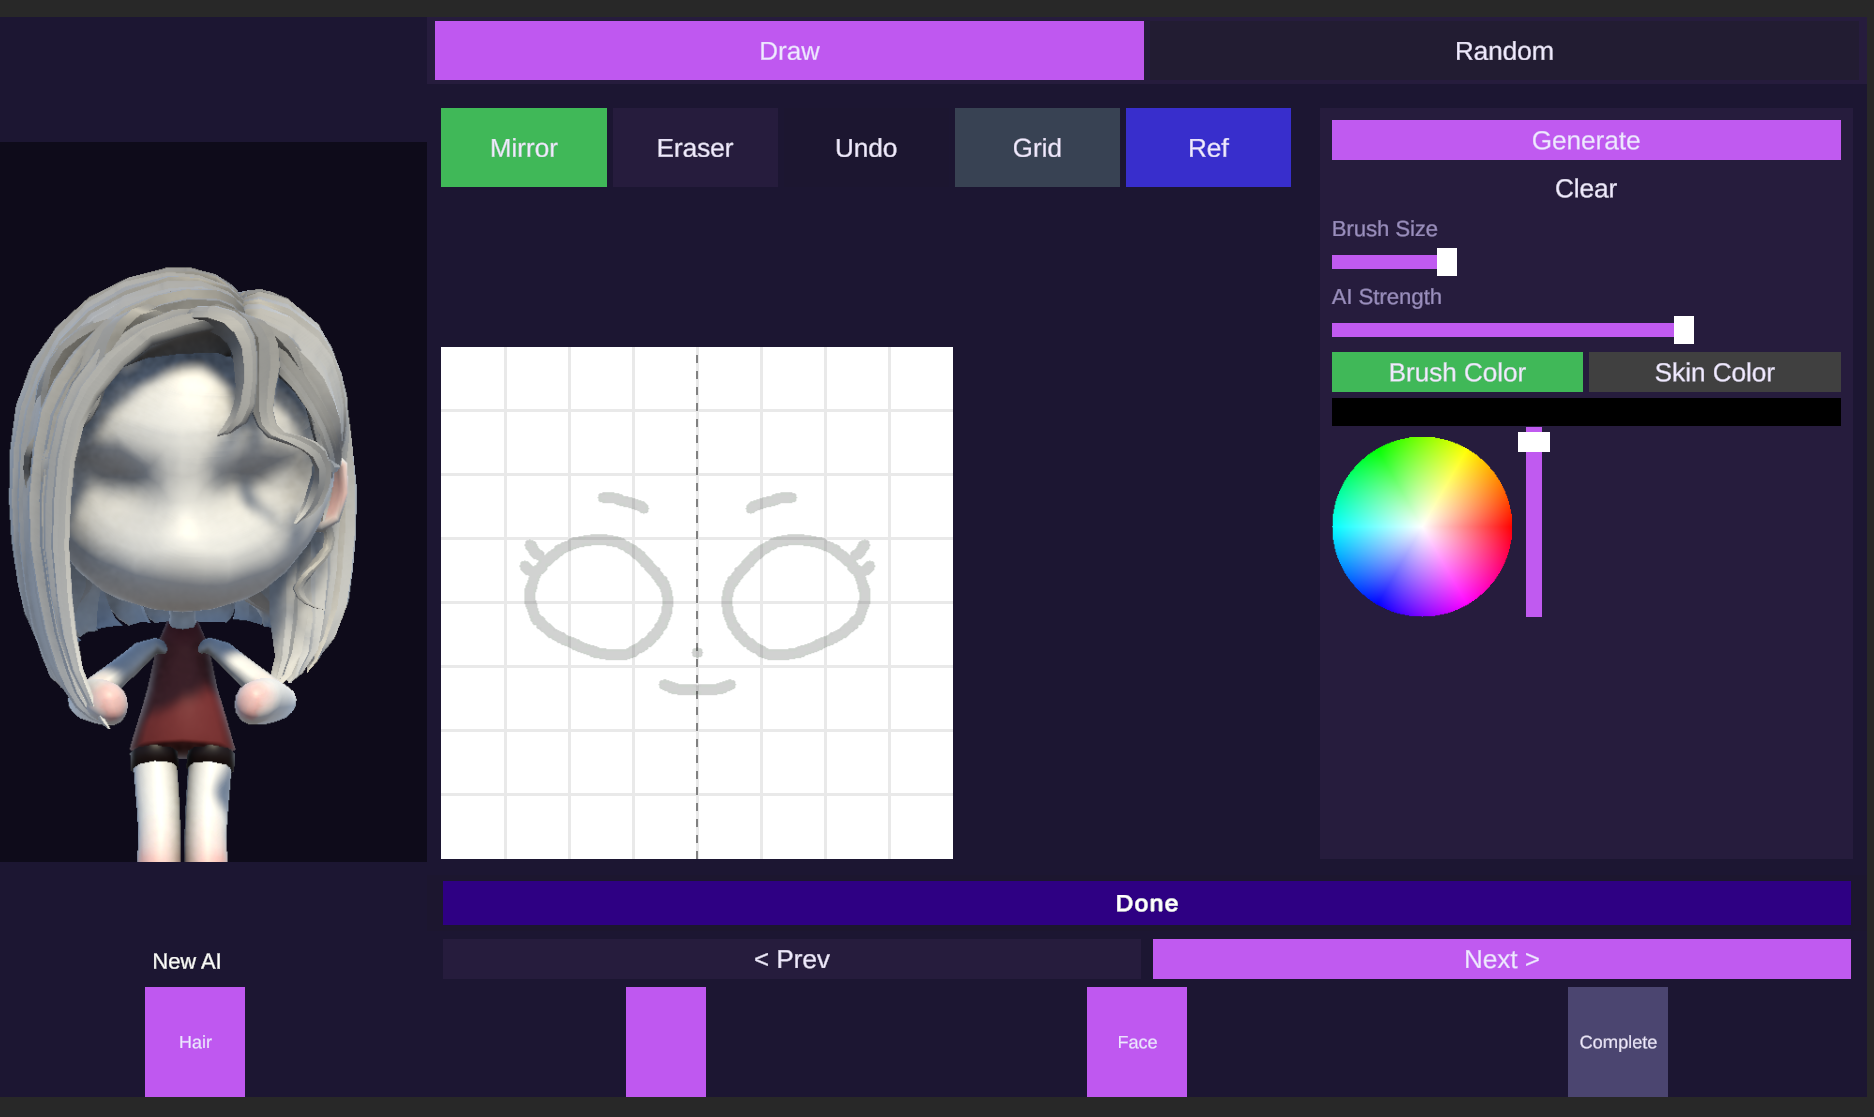Select the Complete step tile

point(1618,1042)
